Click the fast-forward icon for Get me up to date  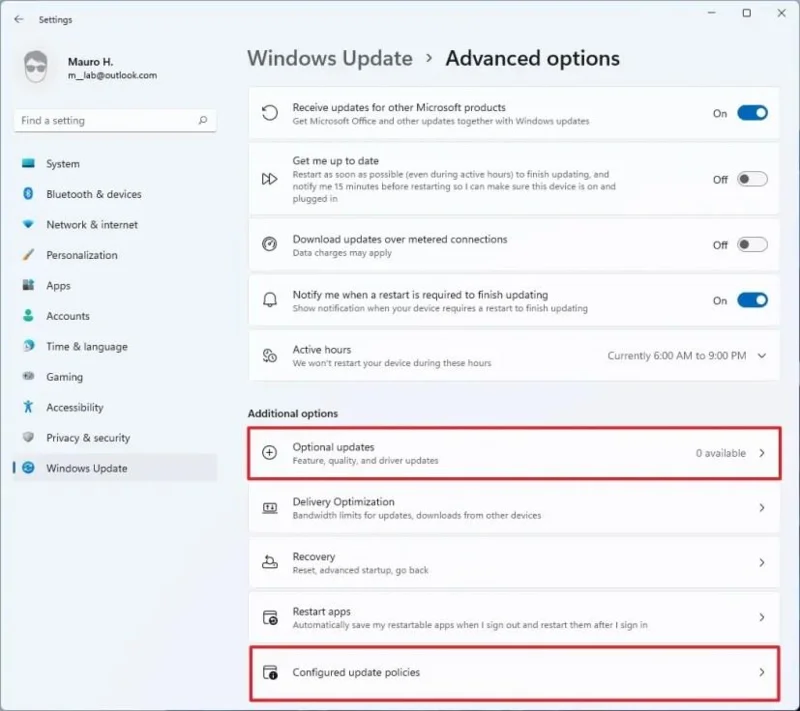pos(269,179)
